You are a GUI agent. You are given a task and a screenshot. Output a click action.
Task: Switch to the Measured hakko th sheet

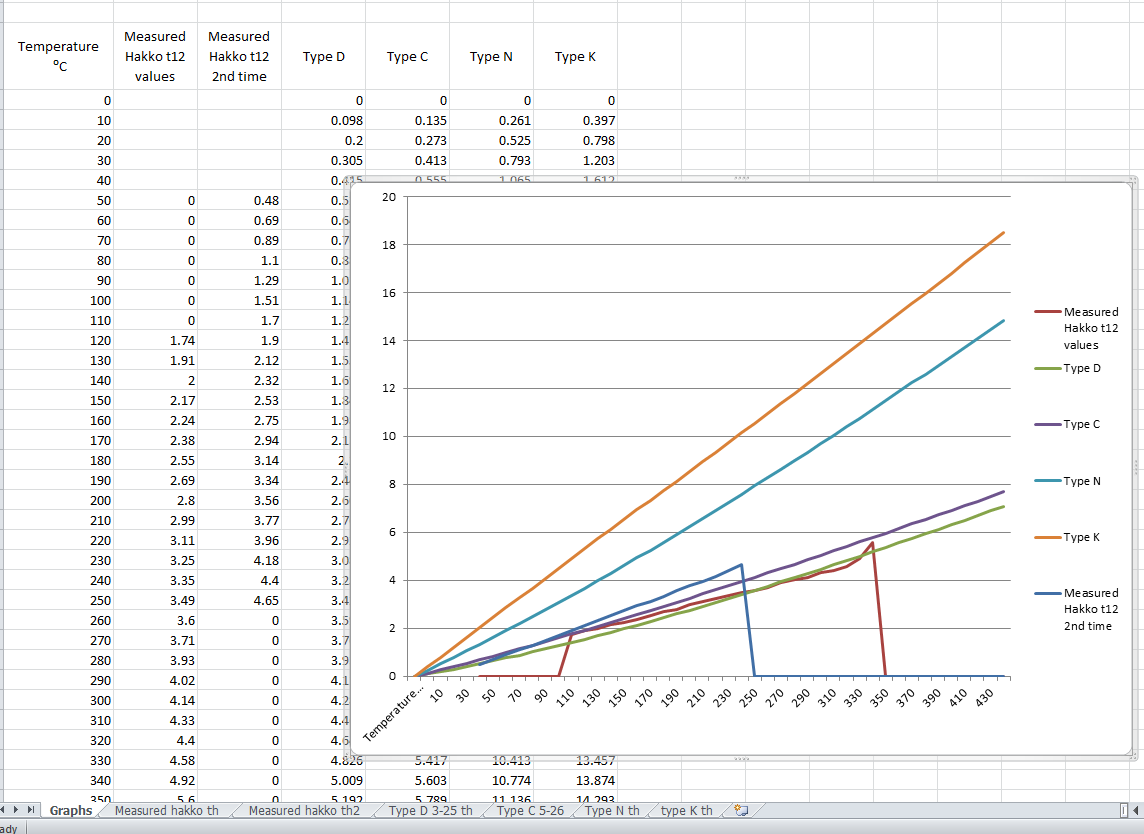coord(166,811)
